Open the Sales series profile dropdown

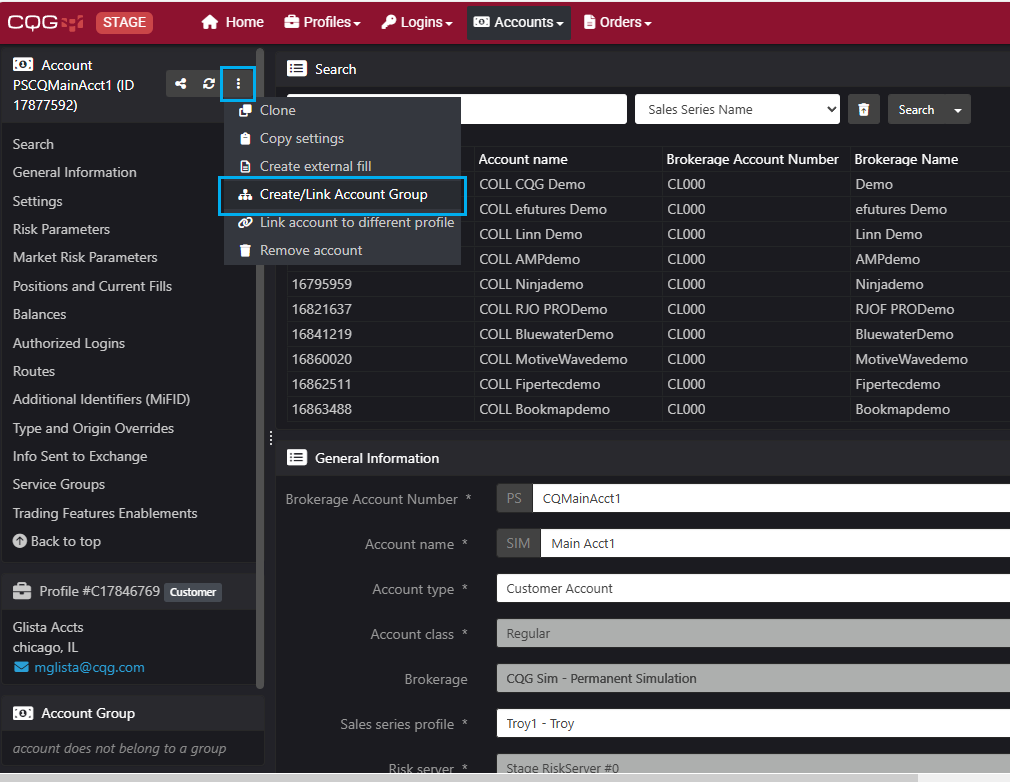[753, 723]
